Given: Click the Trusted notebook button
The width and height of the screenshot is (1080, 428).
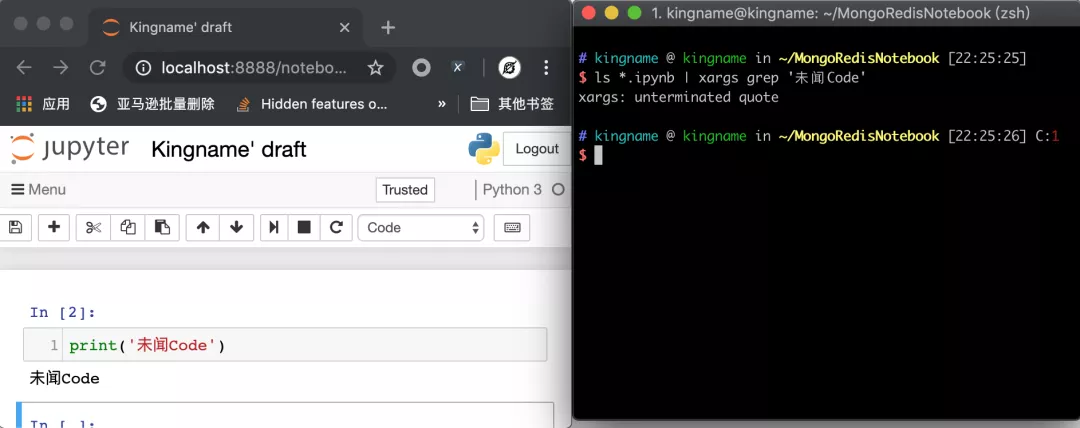Looking at the screenshot, I should click(405, 190).
